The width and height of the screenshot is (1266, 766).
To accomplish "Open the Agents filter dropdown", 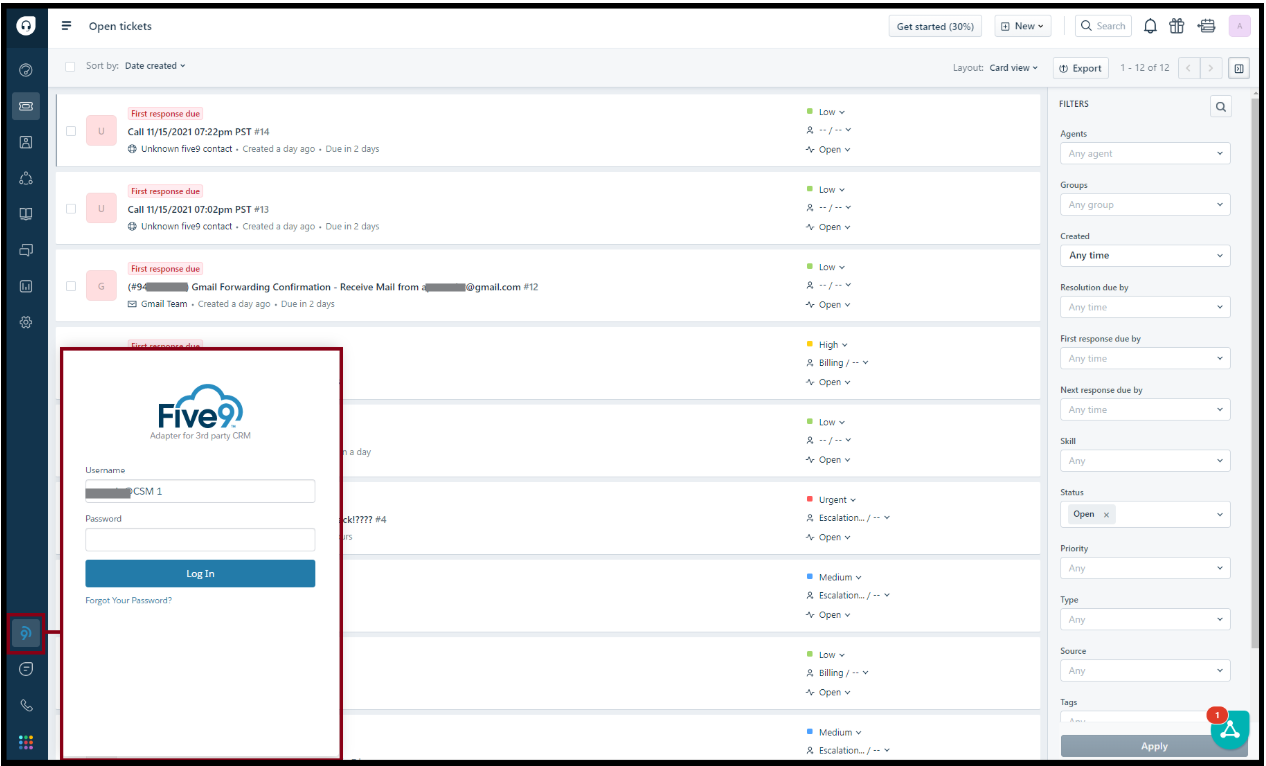I will point(1145,154).
